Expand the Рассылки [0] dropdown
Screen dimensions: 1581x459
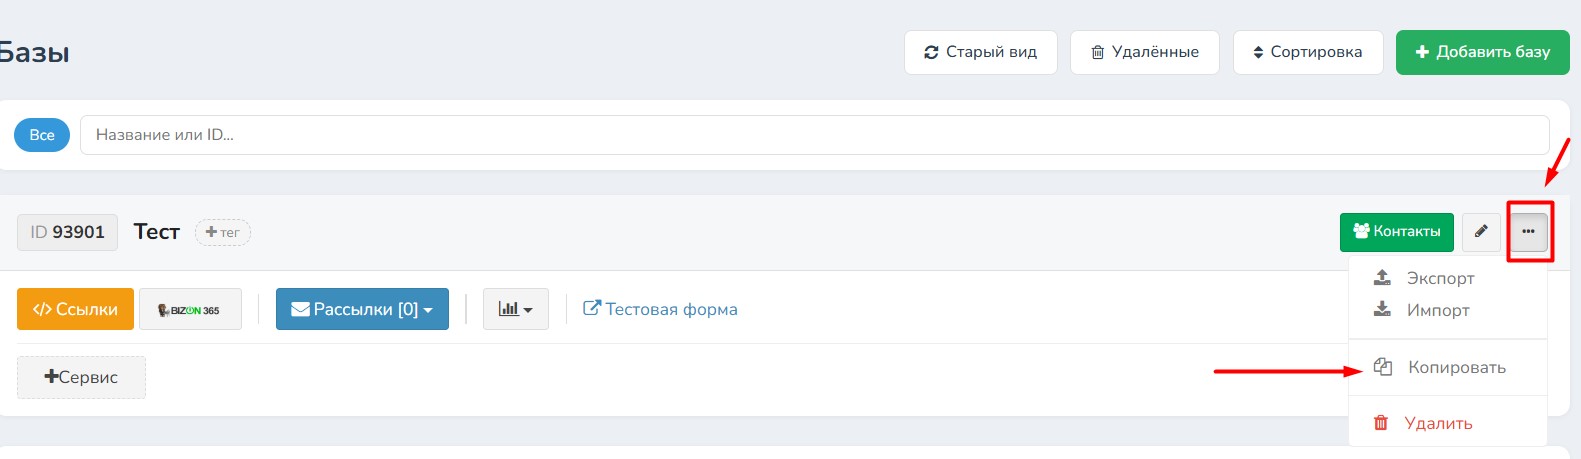362,310
